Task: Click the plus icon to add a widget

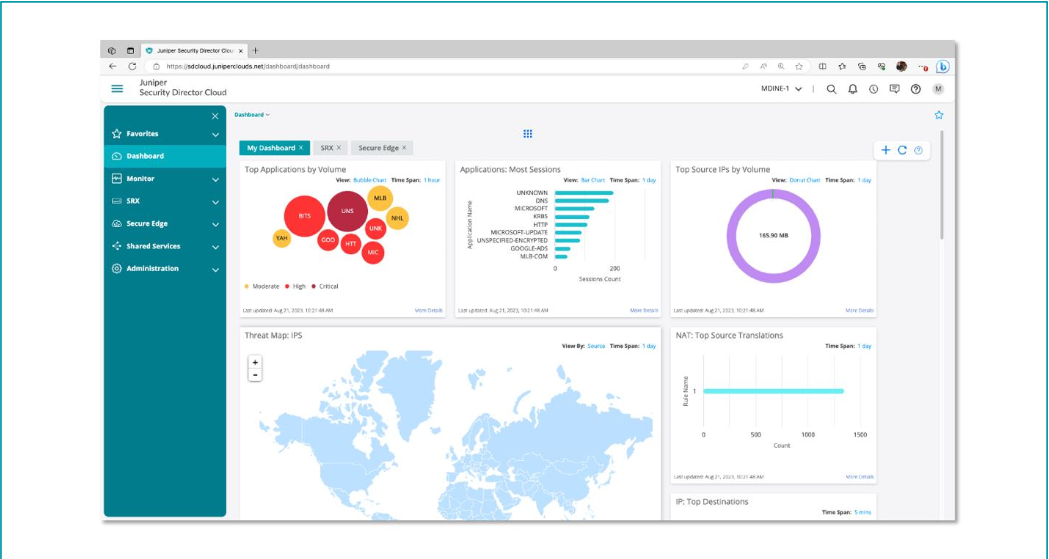Action: [885, 150]
